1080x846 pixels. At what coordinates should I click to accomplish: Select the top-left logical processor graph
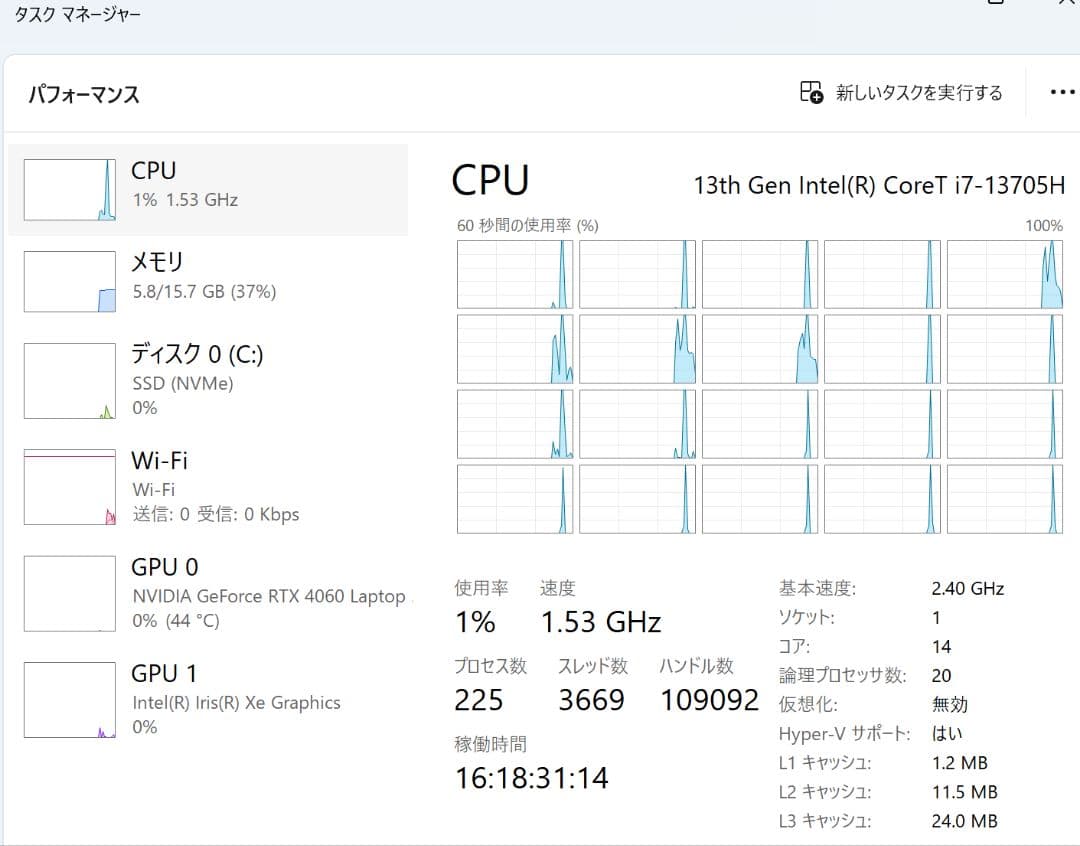(515, 273)
